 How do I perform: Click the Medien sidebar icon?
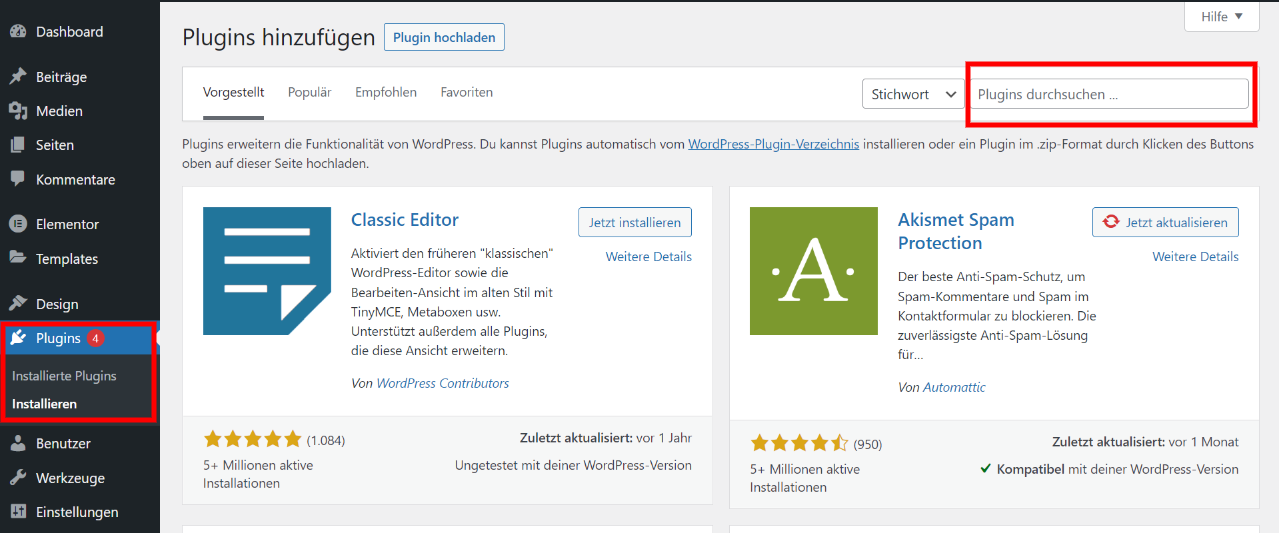pos(18,111)
